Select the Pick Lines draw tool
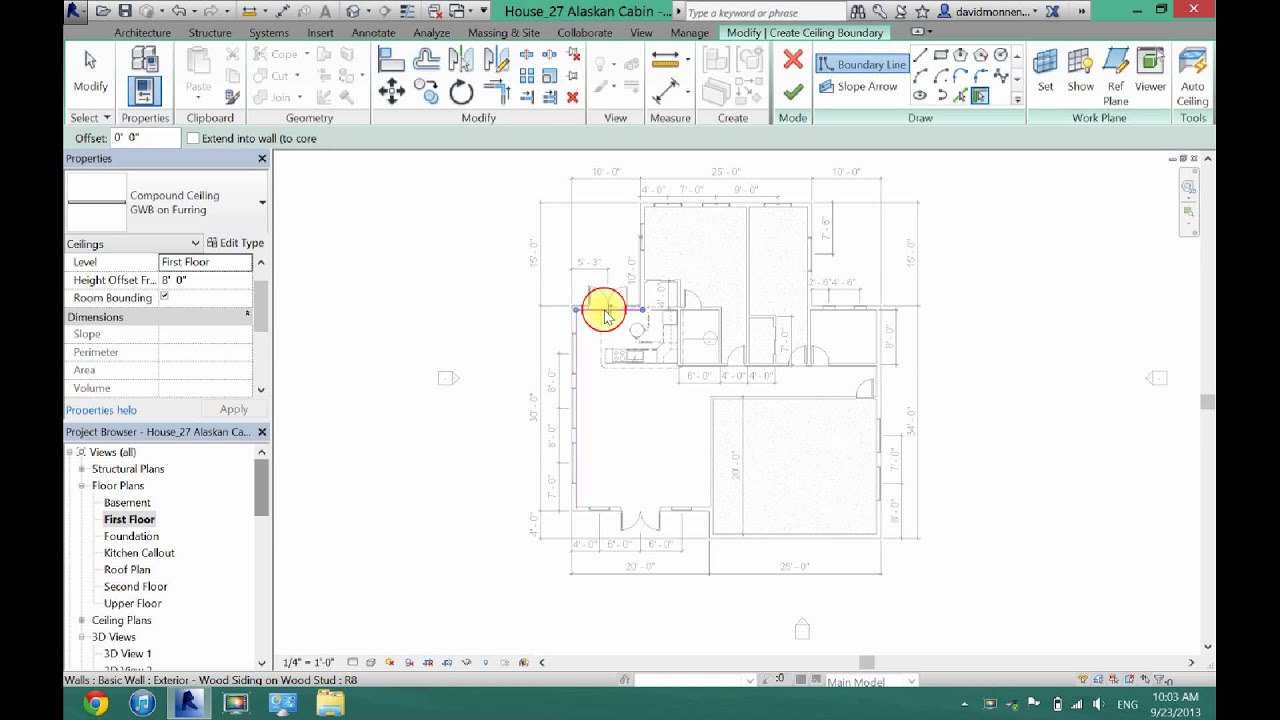The height and width of the screenshot is (720, 1280). tap(961, 96)
